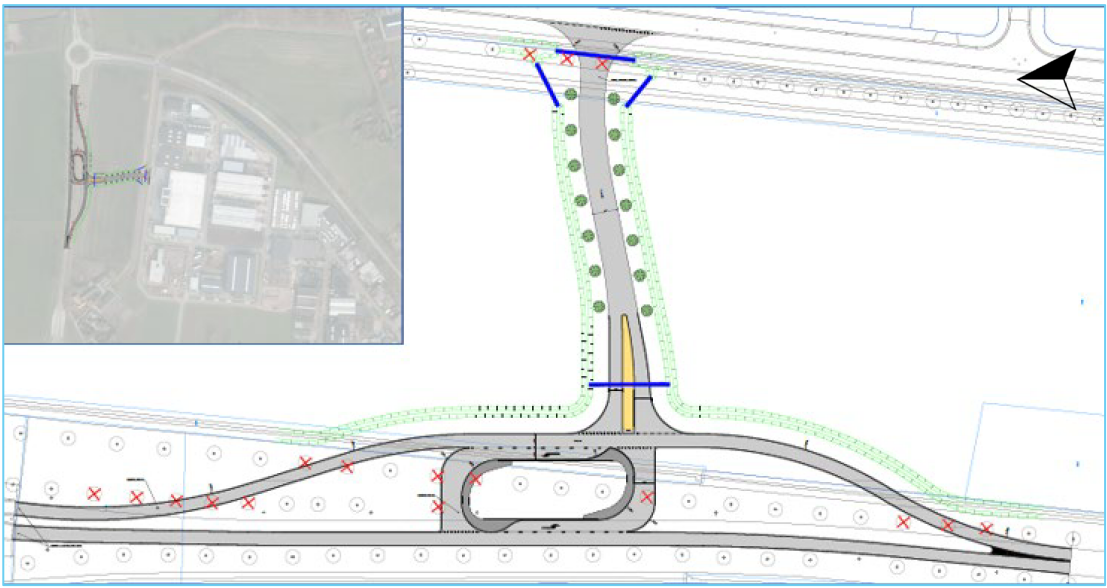
Task: Select the red X inside the oval loop
Action: [x=475, y=480]
